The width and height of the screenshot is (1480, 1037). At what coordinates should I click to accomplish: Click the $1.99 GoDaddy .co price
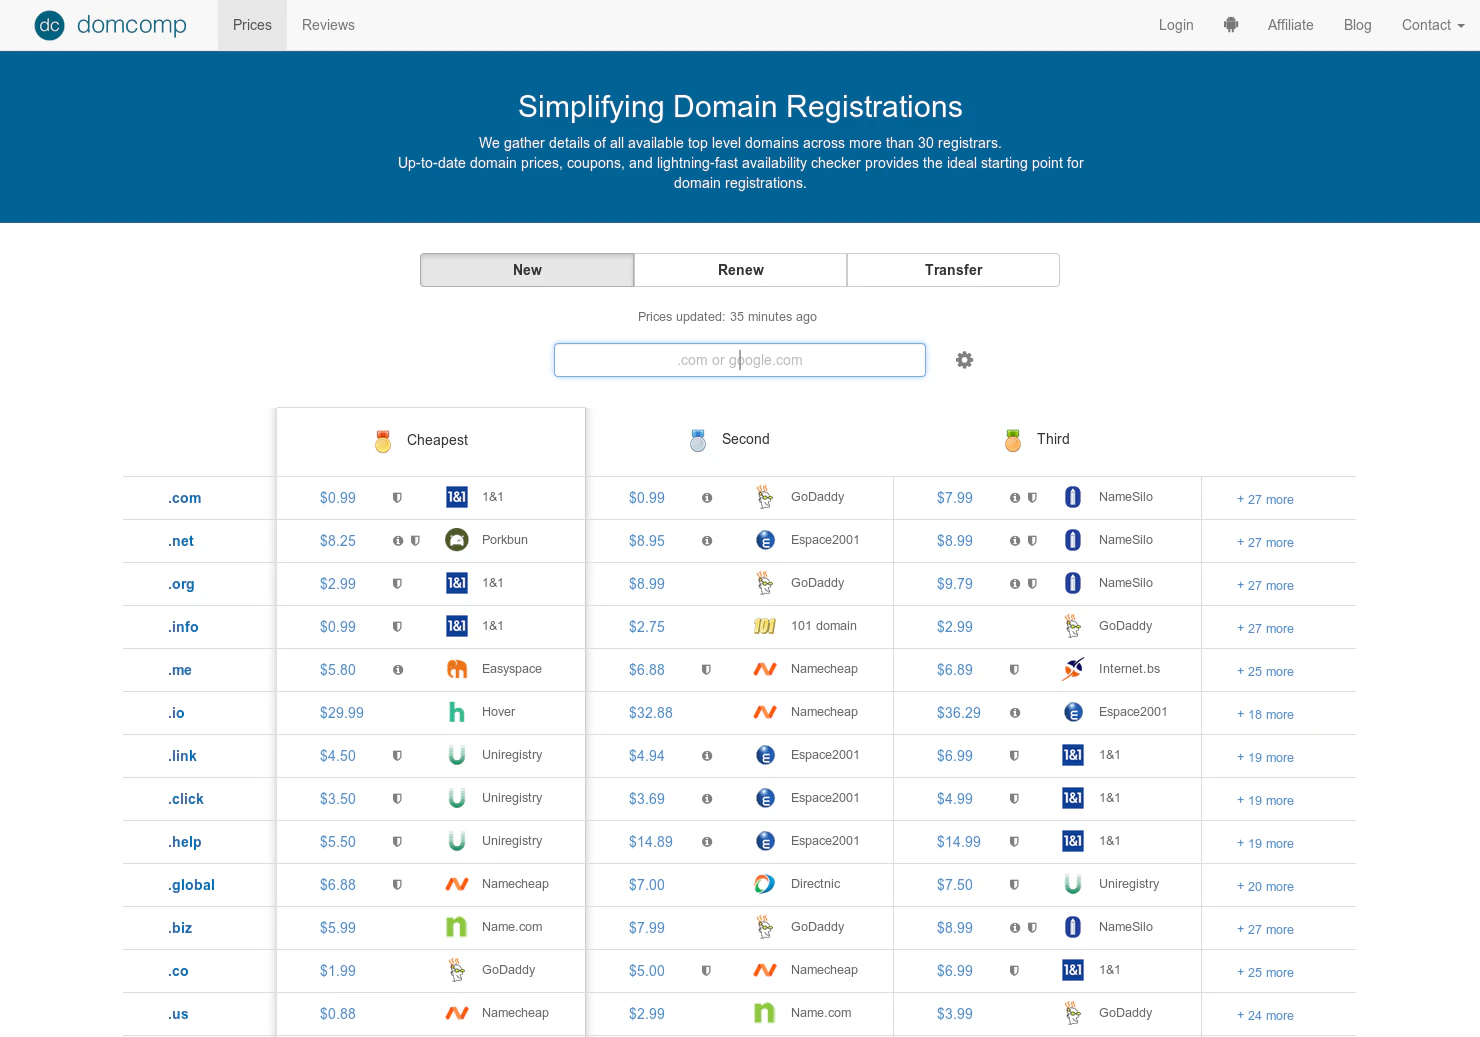(338, 971)
